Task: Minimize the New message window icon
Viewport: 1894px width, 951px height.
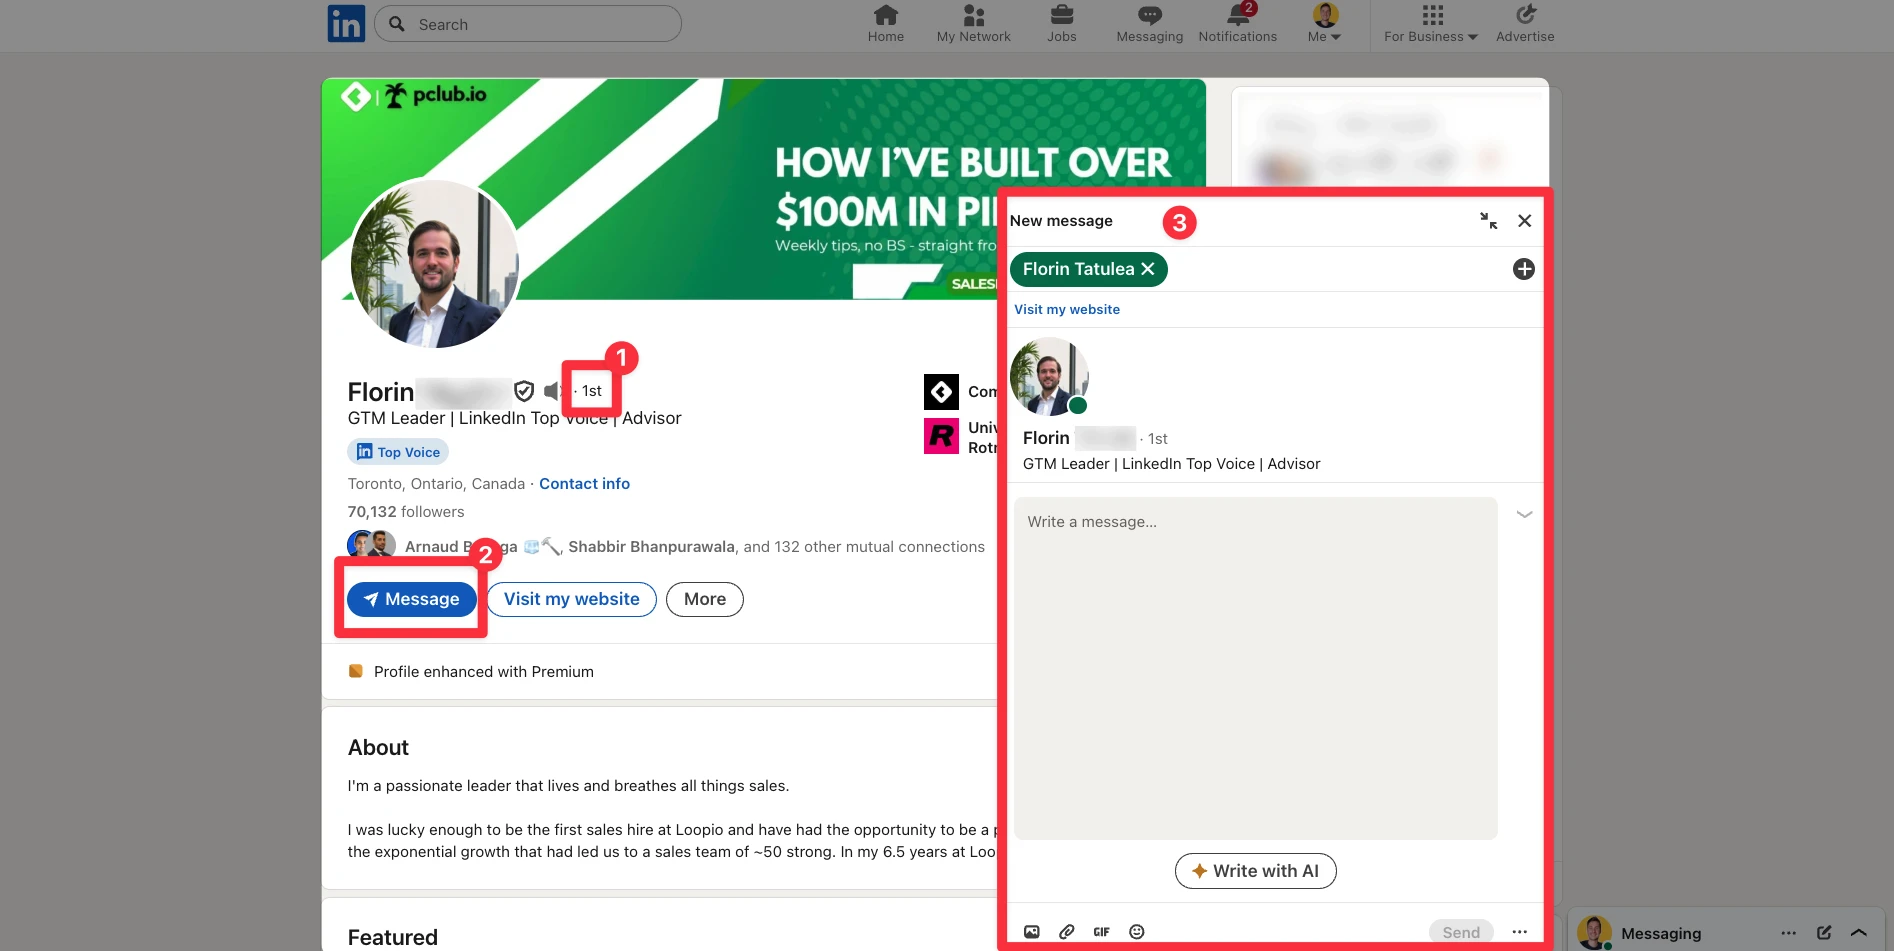Action: [x=1488, y=221]
